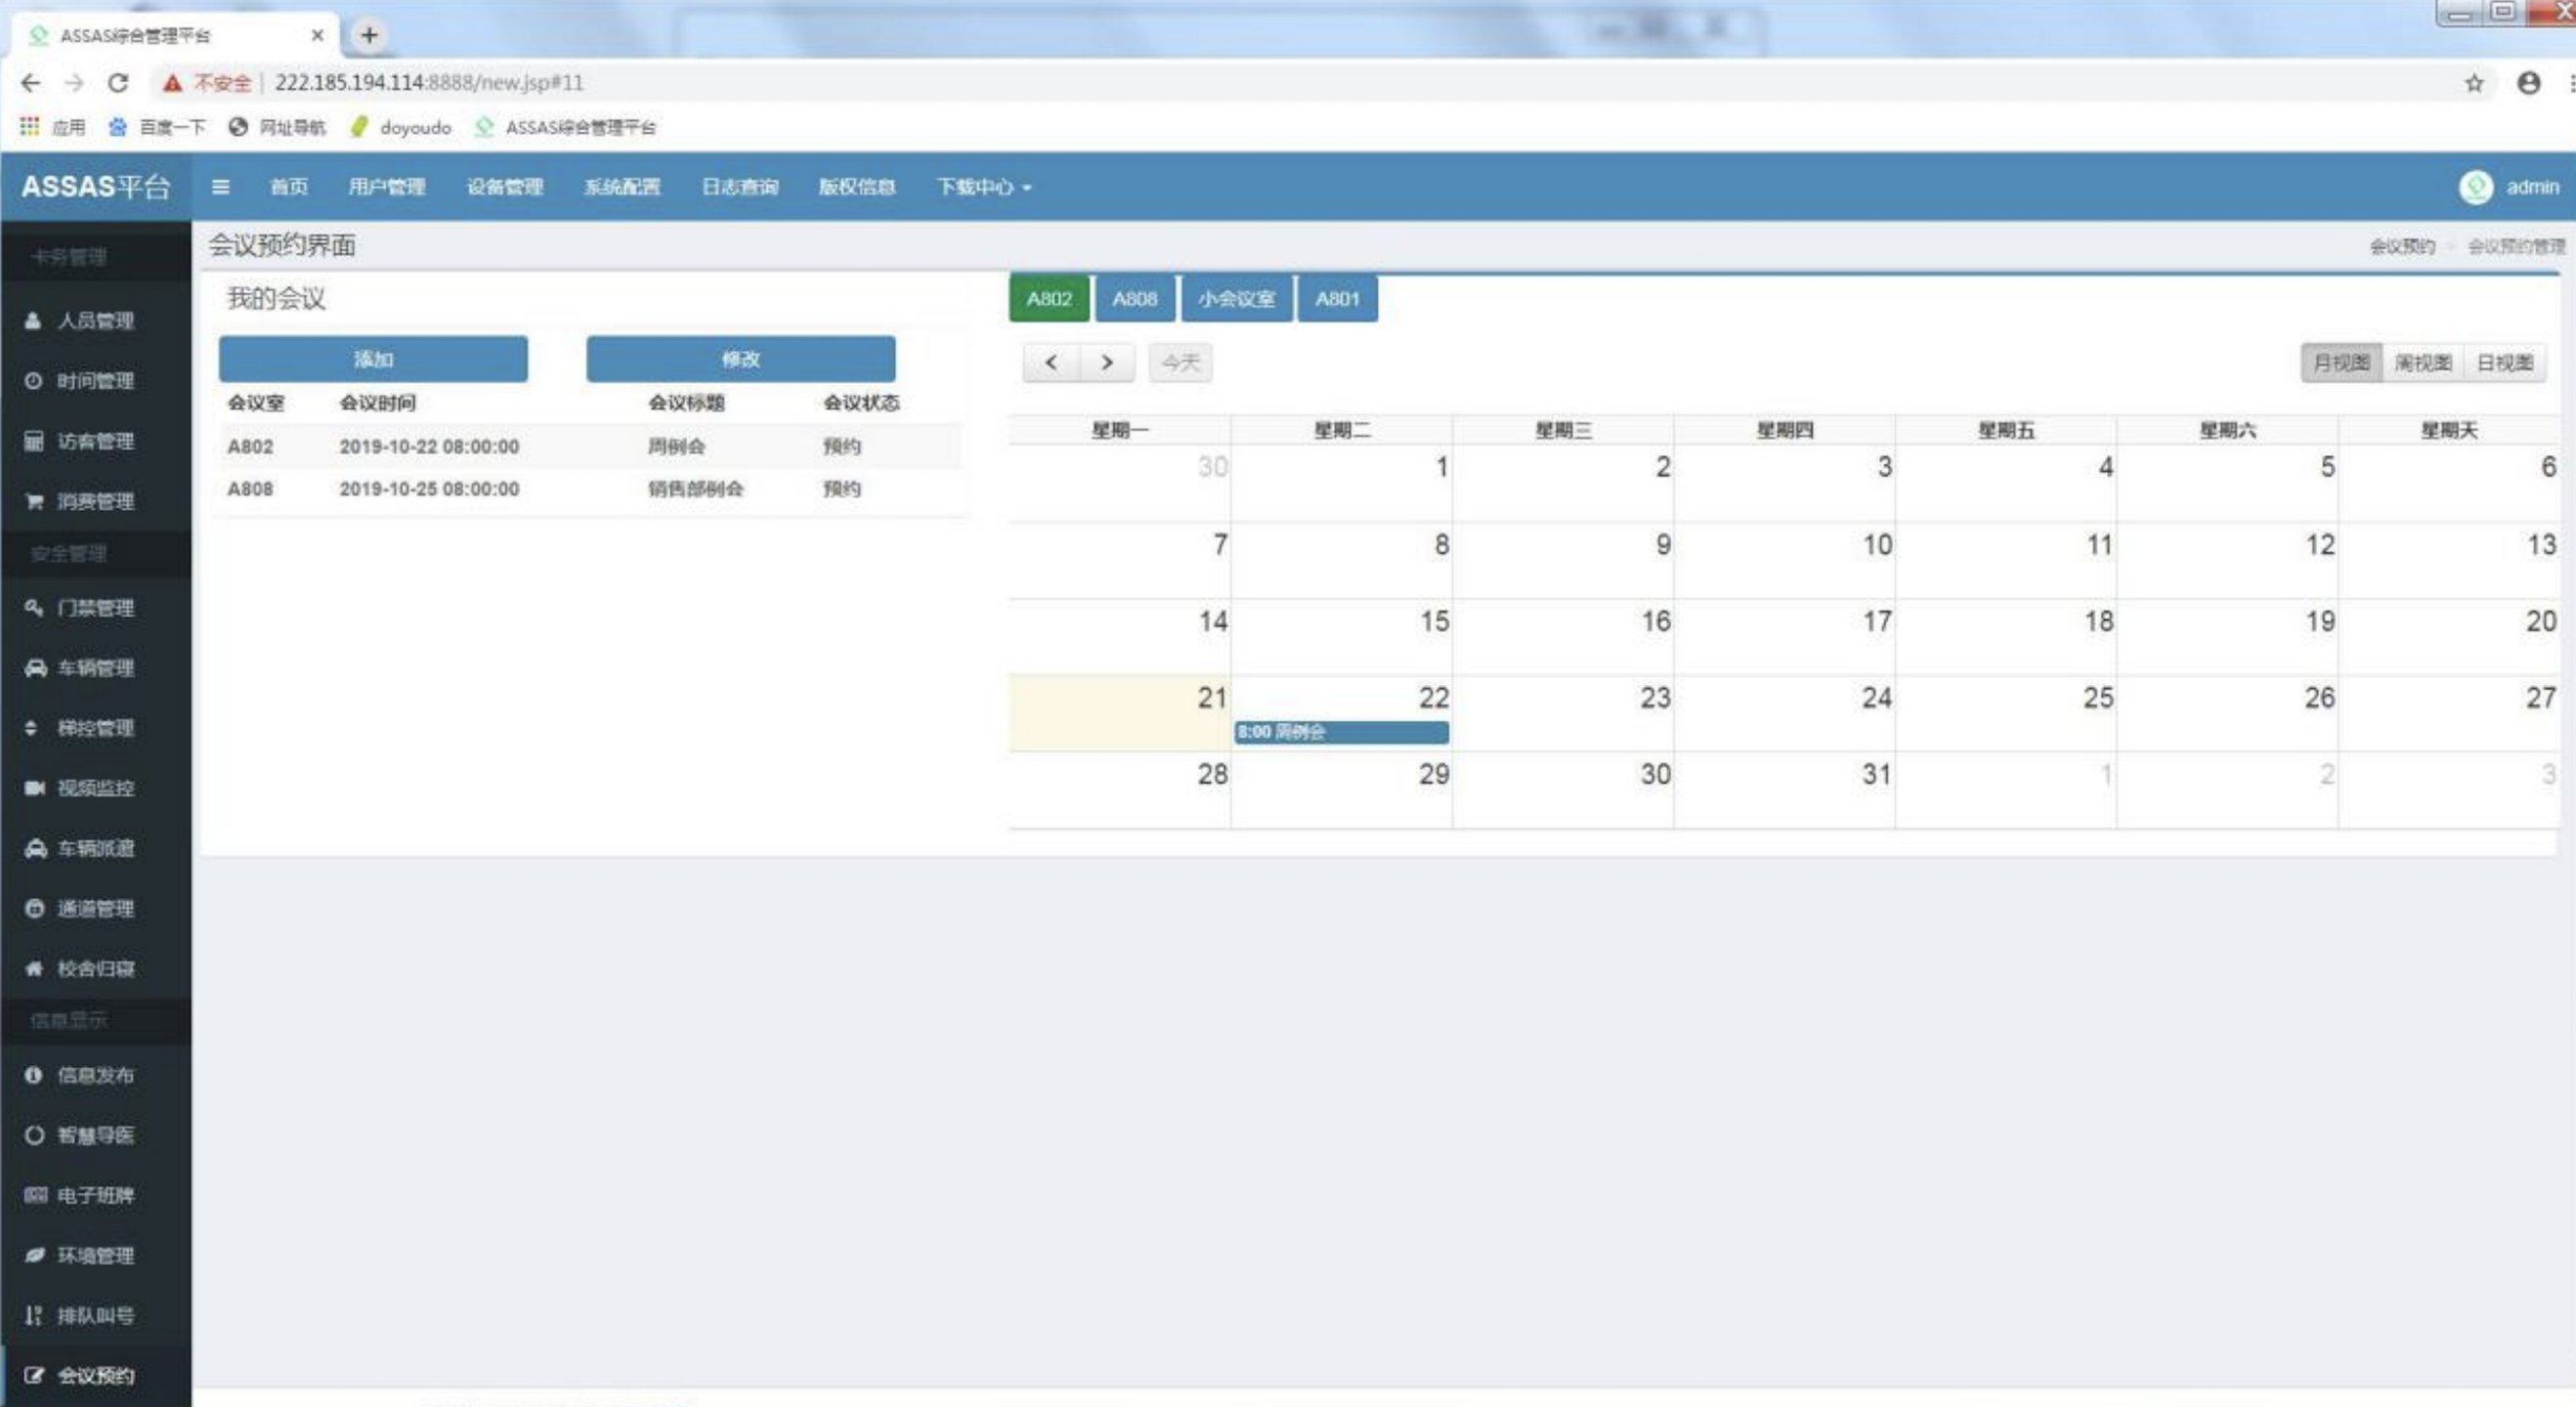Click the 修改 meeting button
Viewport: 2576px width, 1407px height.
click(x=740, y=359)
